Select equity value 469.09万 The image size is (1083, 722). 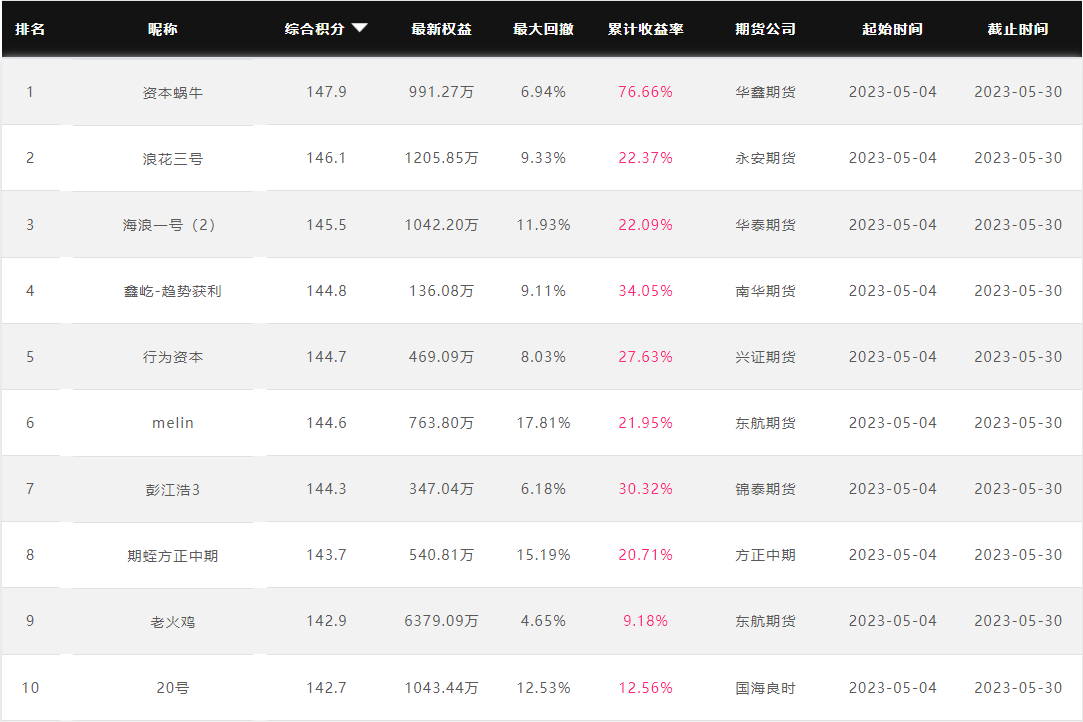point(441,357)
